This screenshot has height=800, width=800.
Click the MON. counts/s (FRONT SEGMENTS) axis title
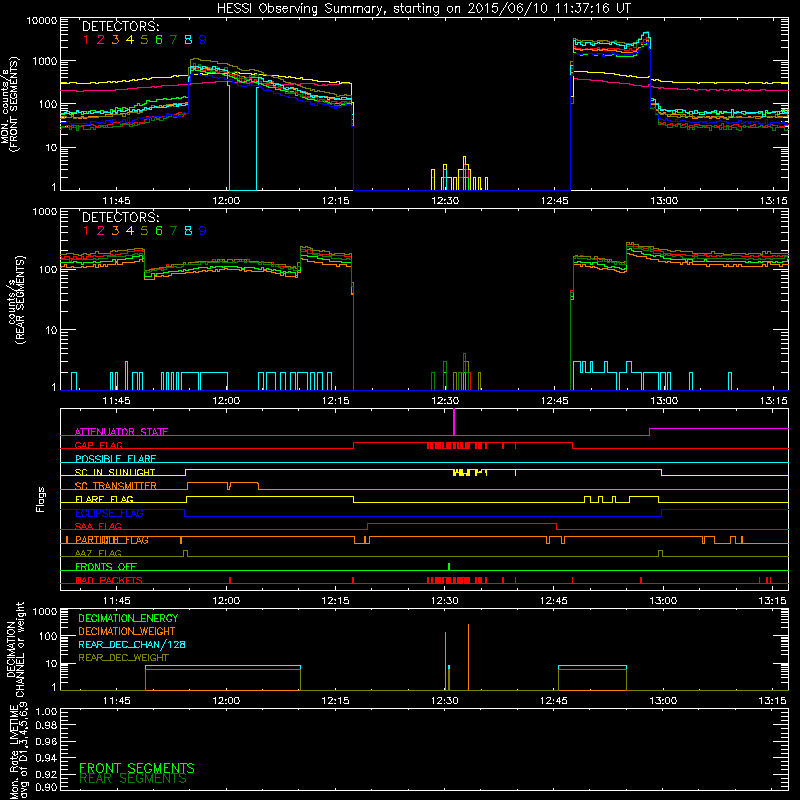[x=9, y=104]
